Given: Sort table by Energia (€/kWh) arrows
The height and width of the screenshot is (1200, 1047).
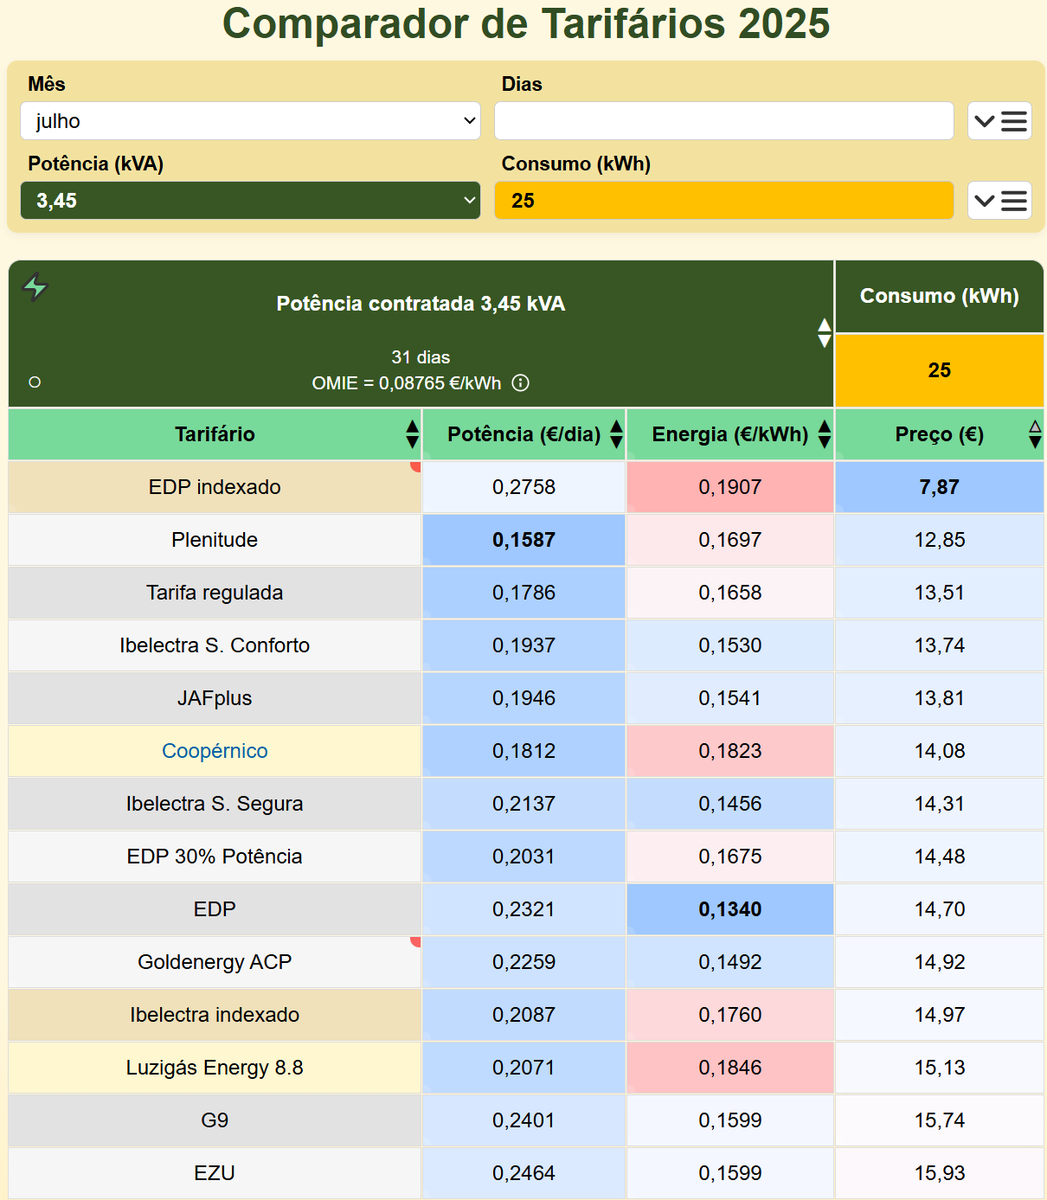Looking at the screenshot, I should tap(824, 434).
